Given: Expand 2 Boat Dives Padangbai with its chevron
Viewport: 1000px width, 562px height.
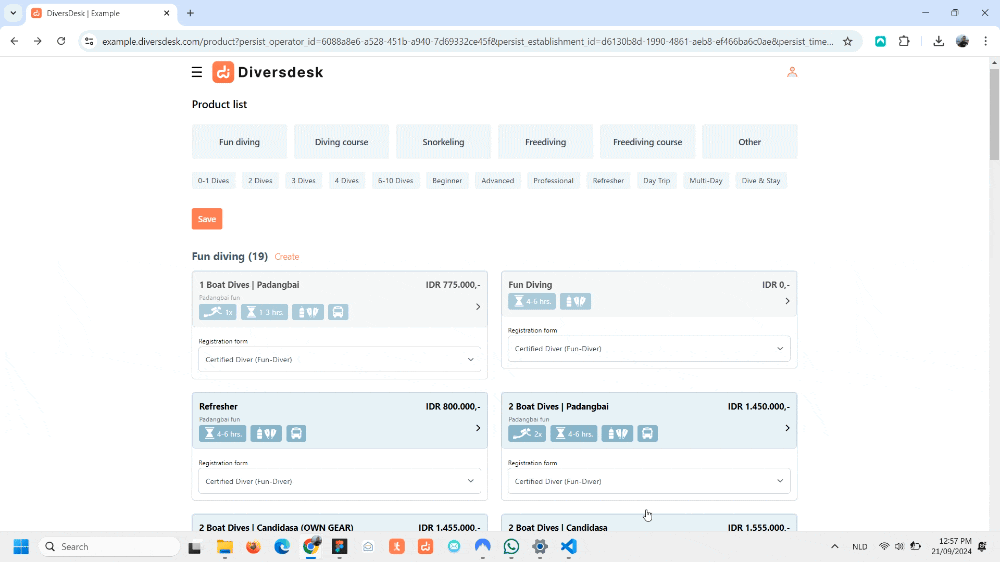Looking at the screenshot, I should 787,428.
